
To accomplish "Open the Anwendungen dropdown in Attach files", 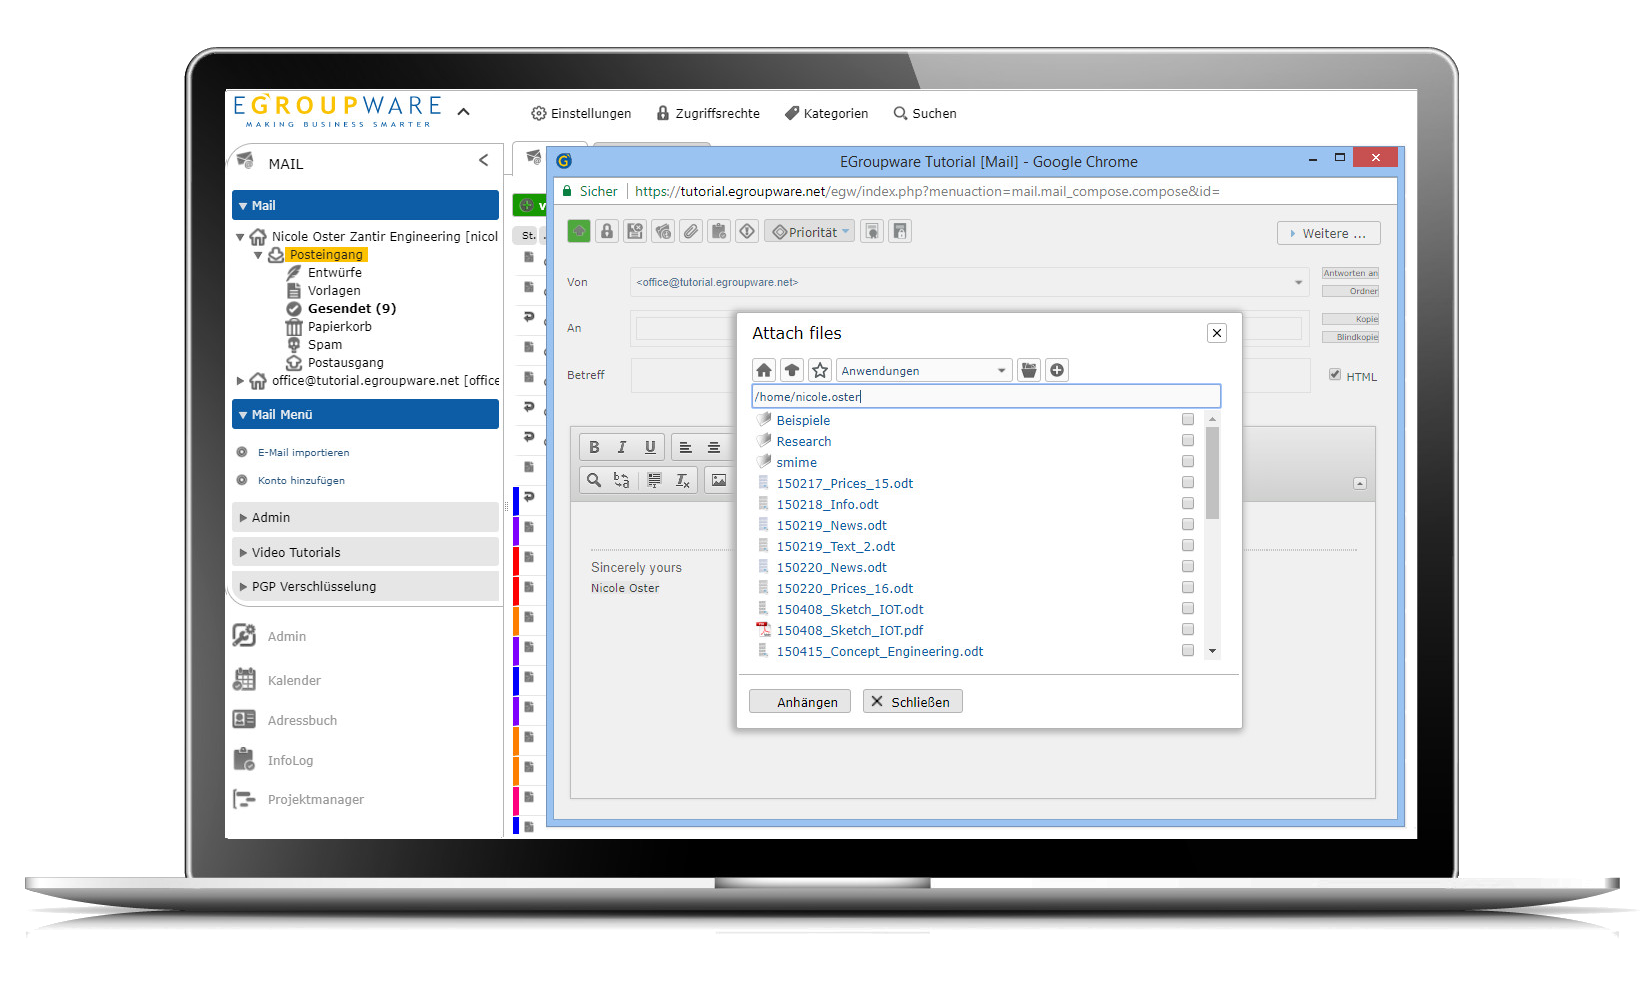I will [922, 369].
